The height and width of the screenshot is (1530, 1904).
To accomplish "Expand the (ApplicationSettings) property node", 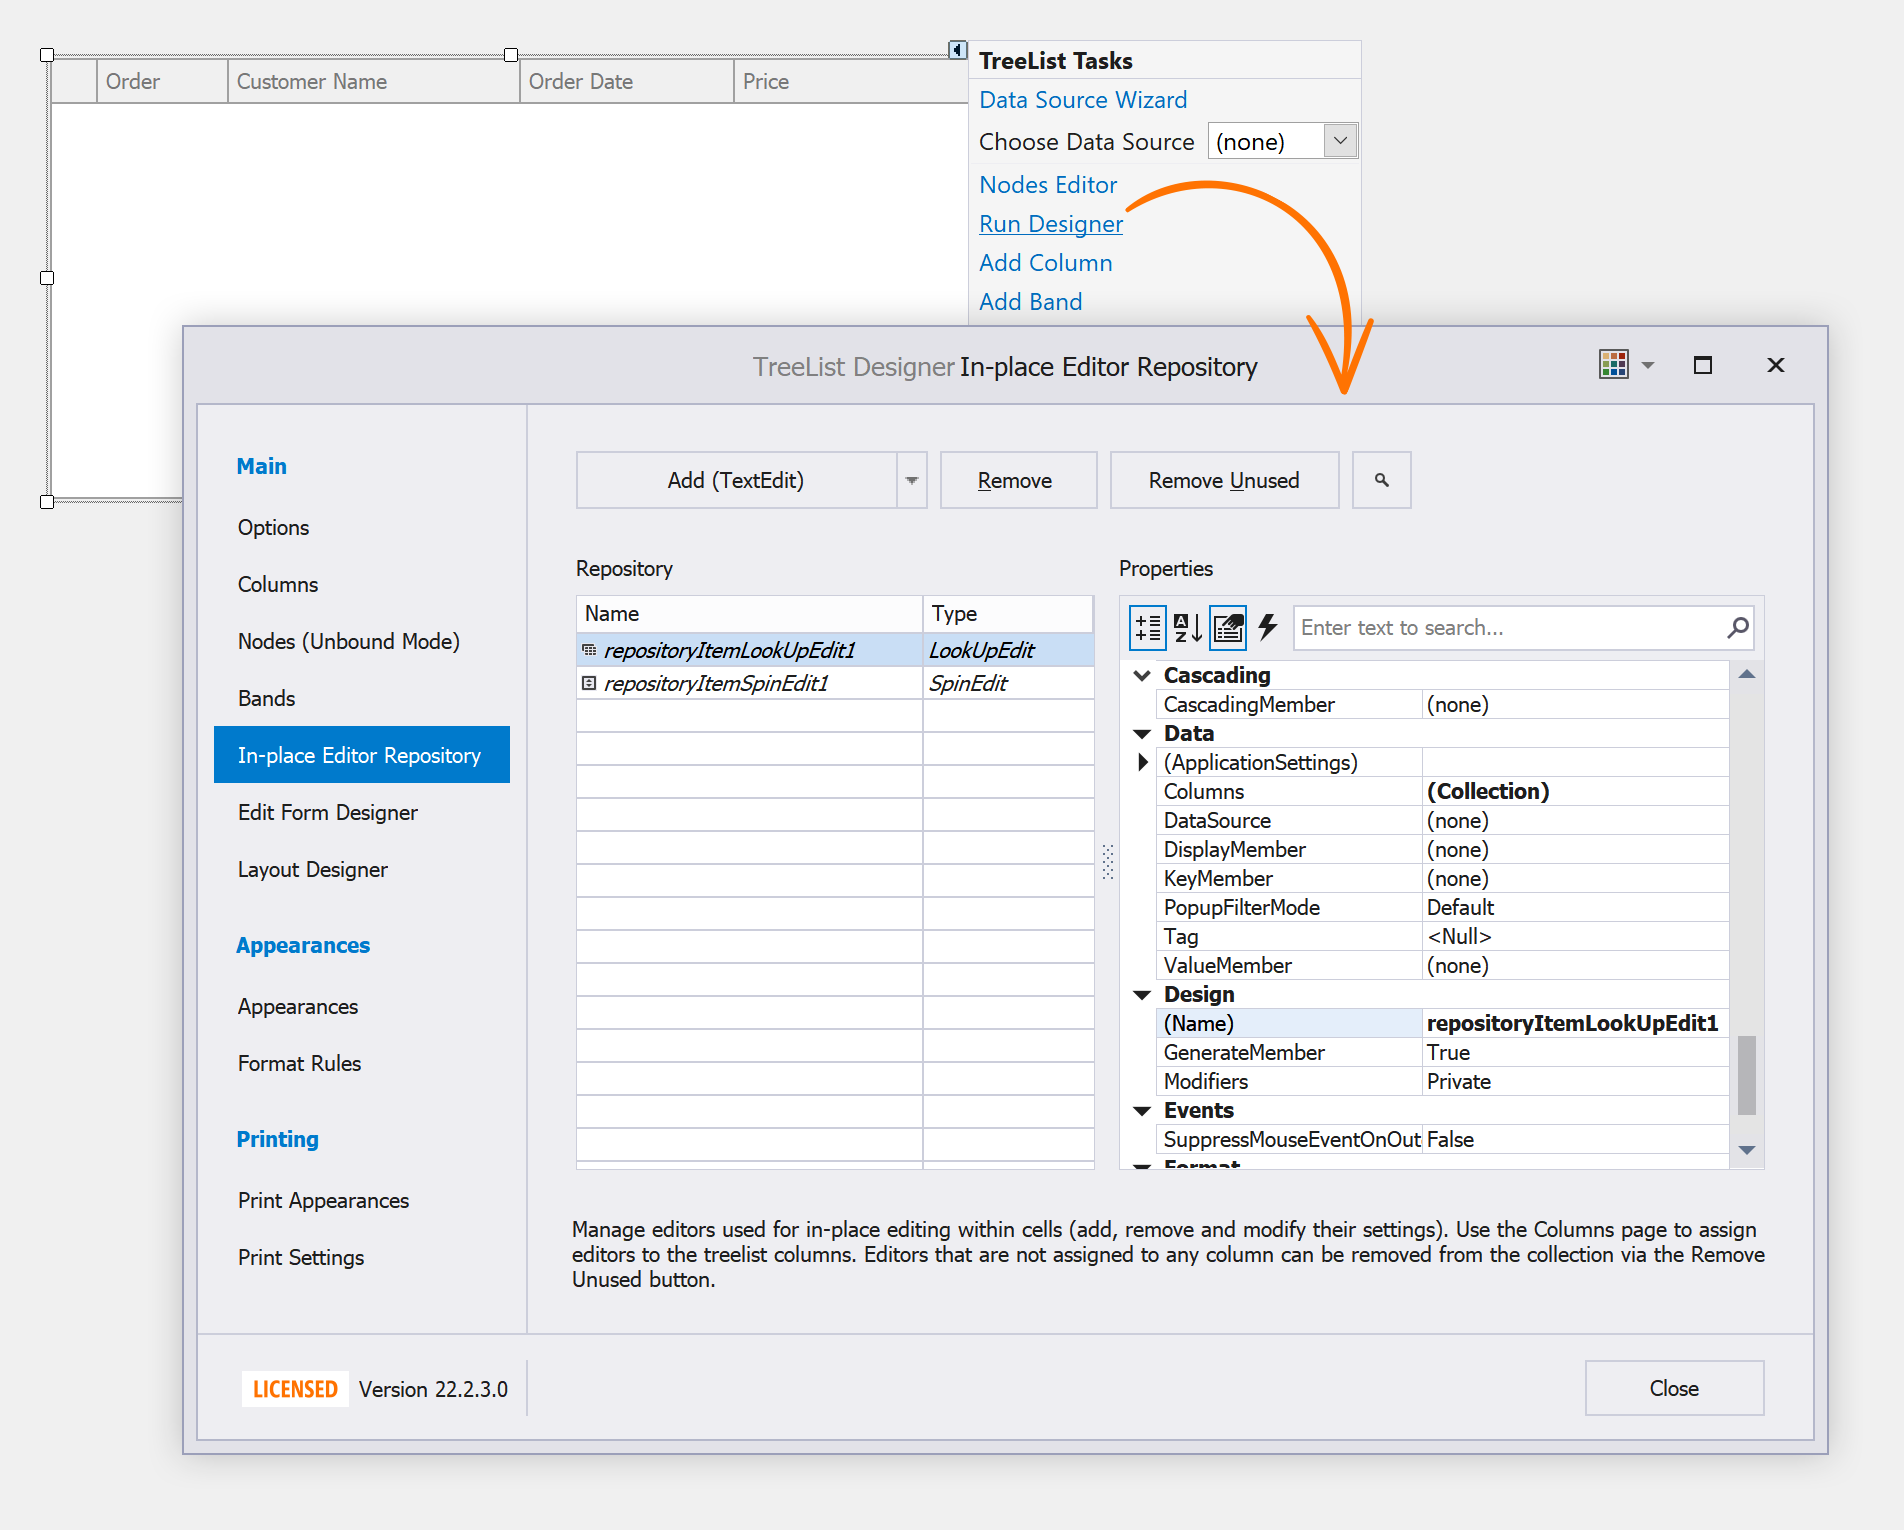I will pyautogui.click(x=1142, y=763).
